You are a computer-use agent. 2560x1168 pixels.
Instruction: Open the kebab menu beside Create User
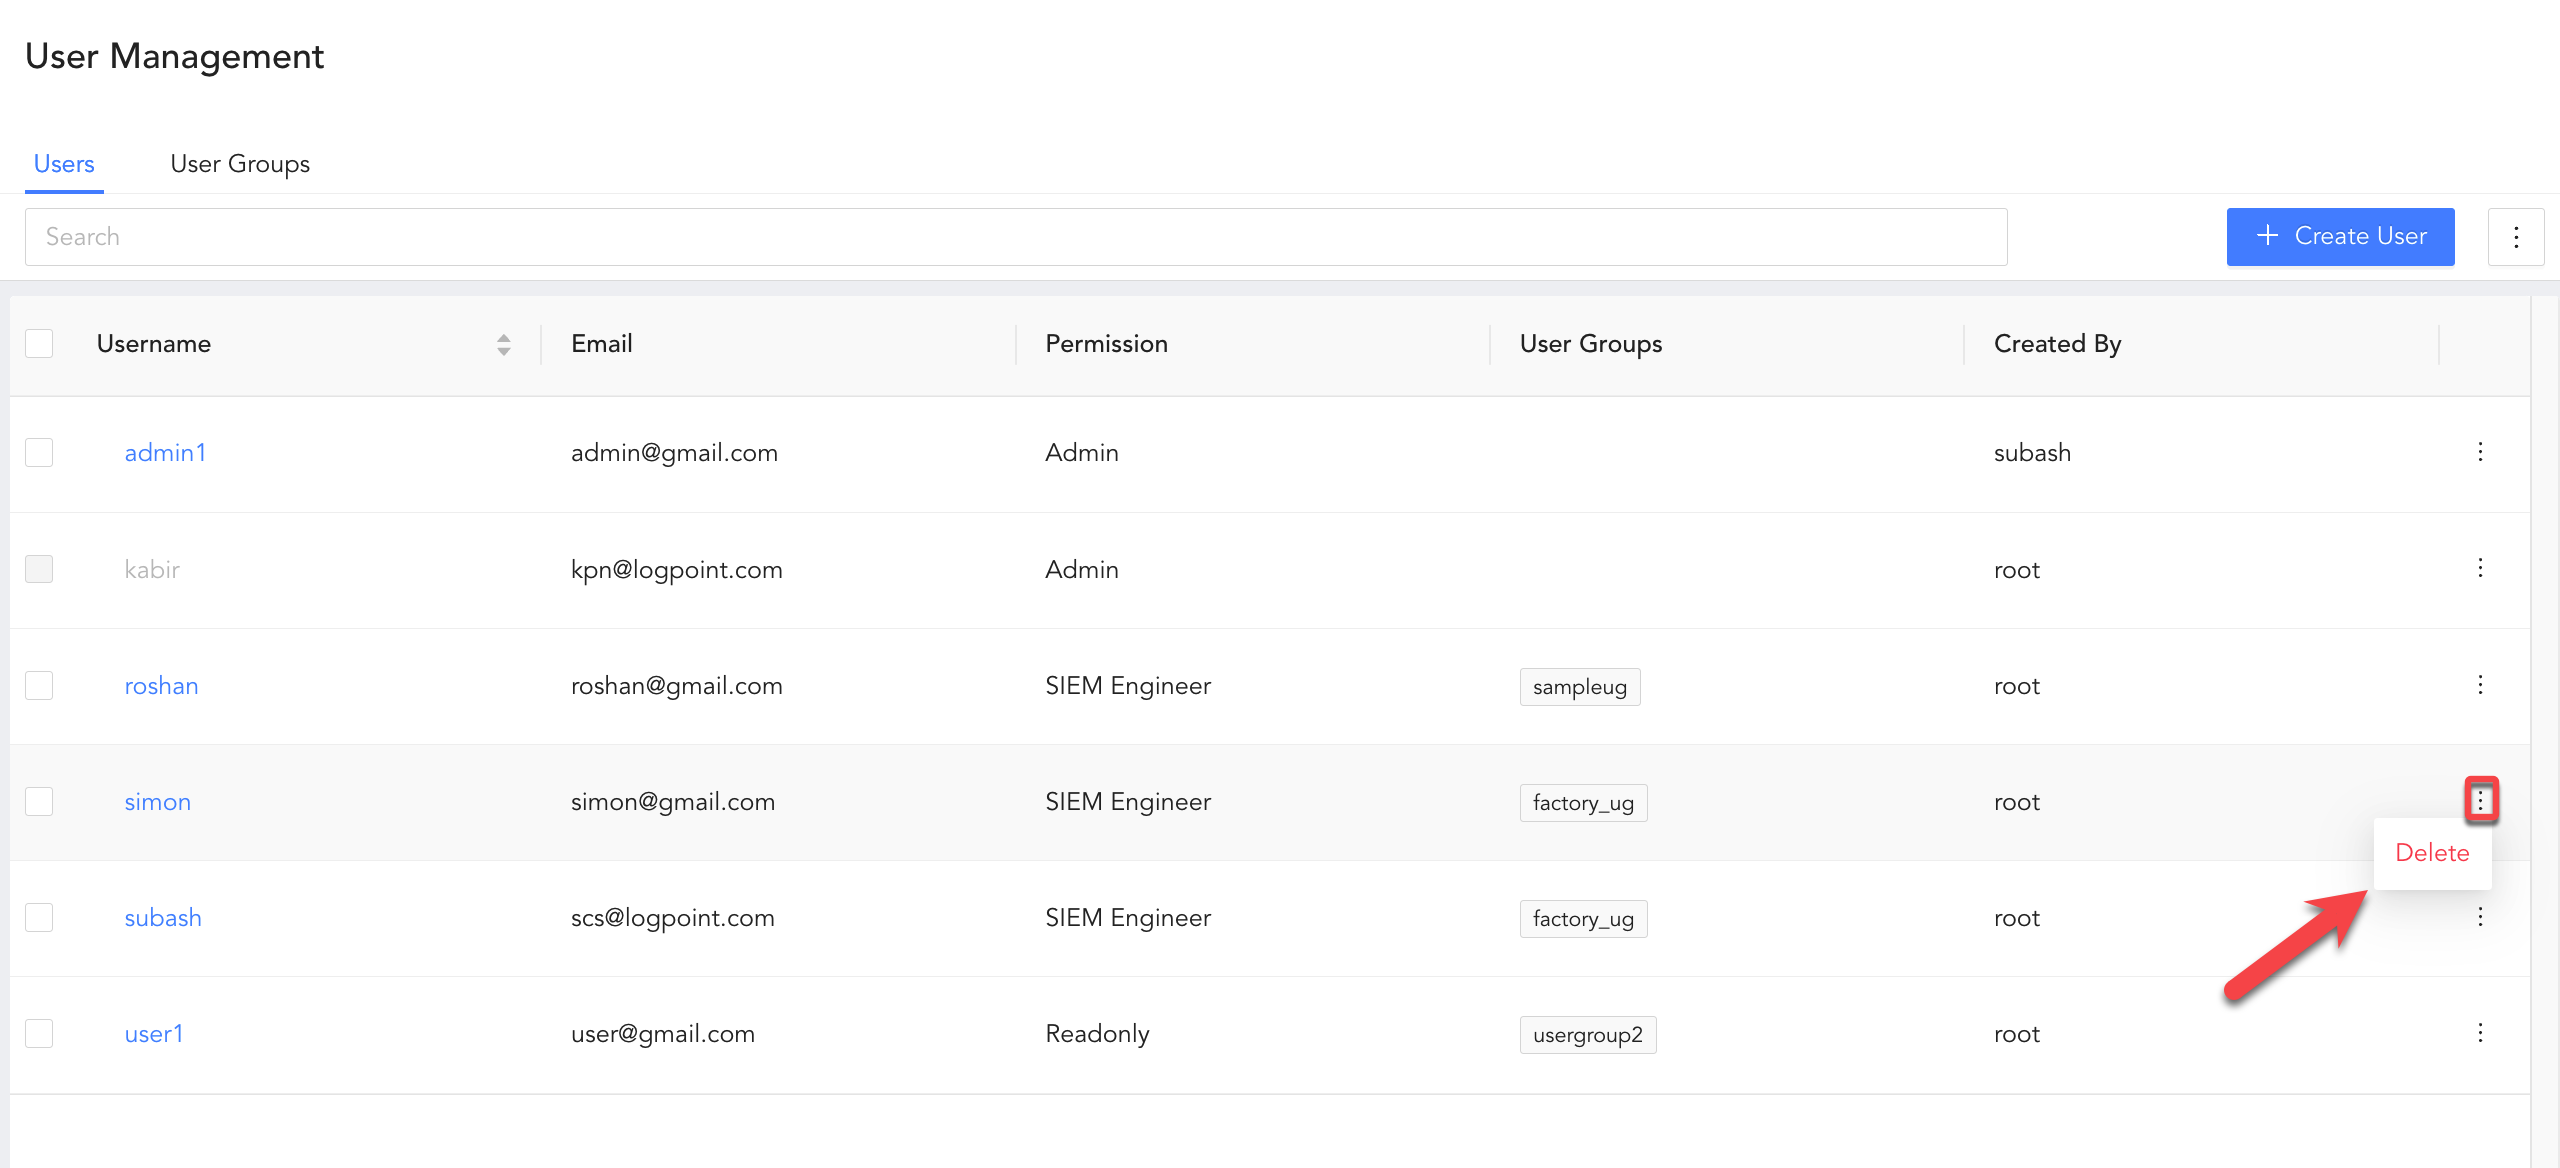2516,237
